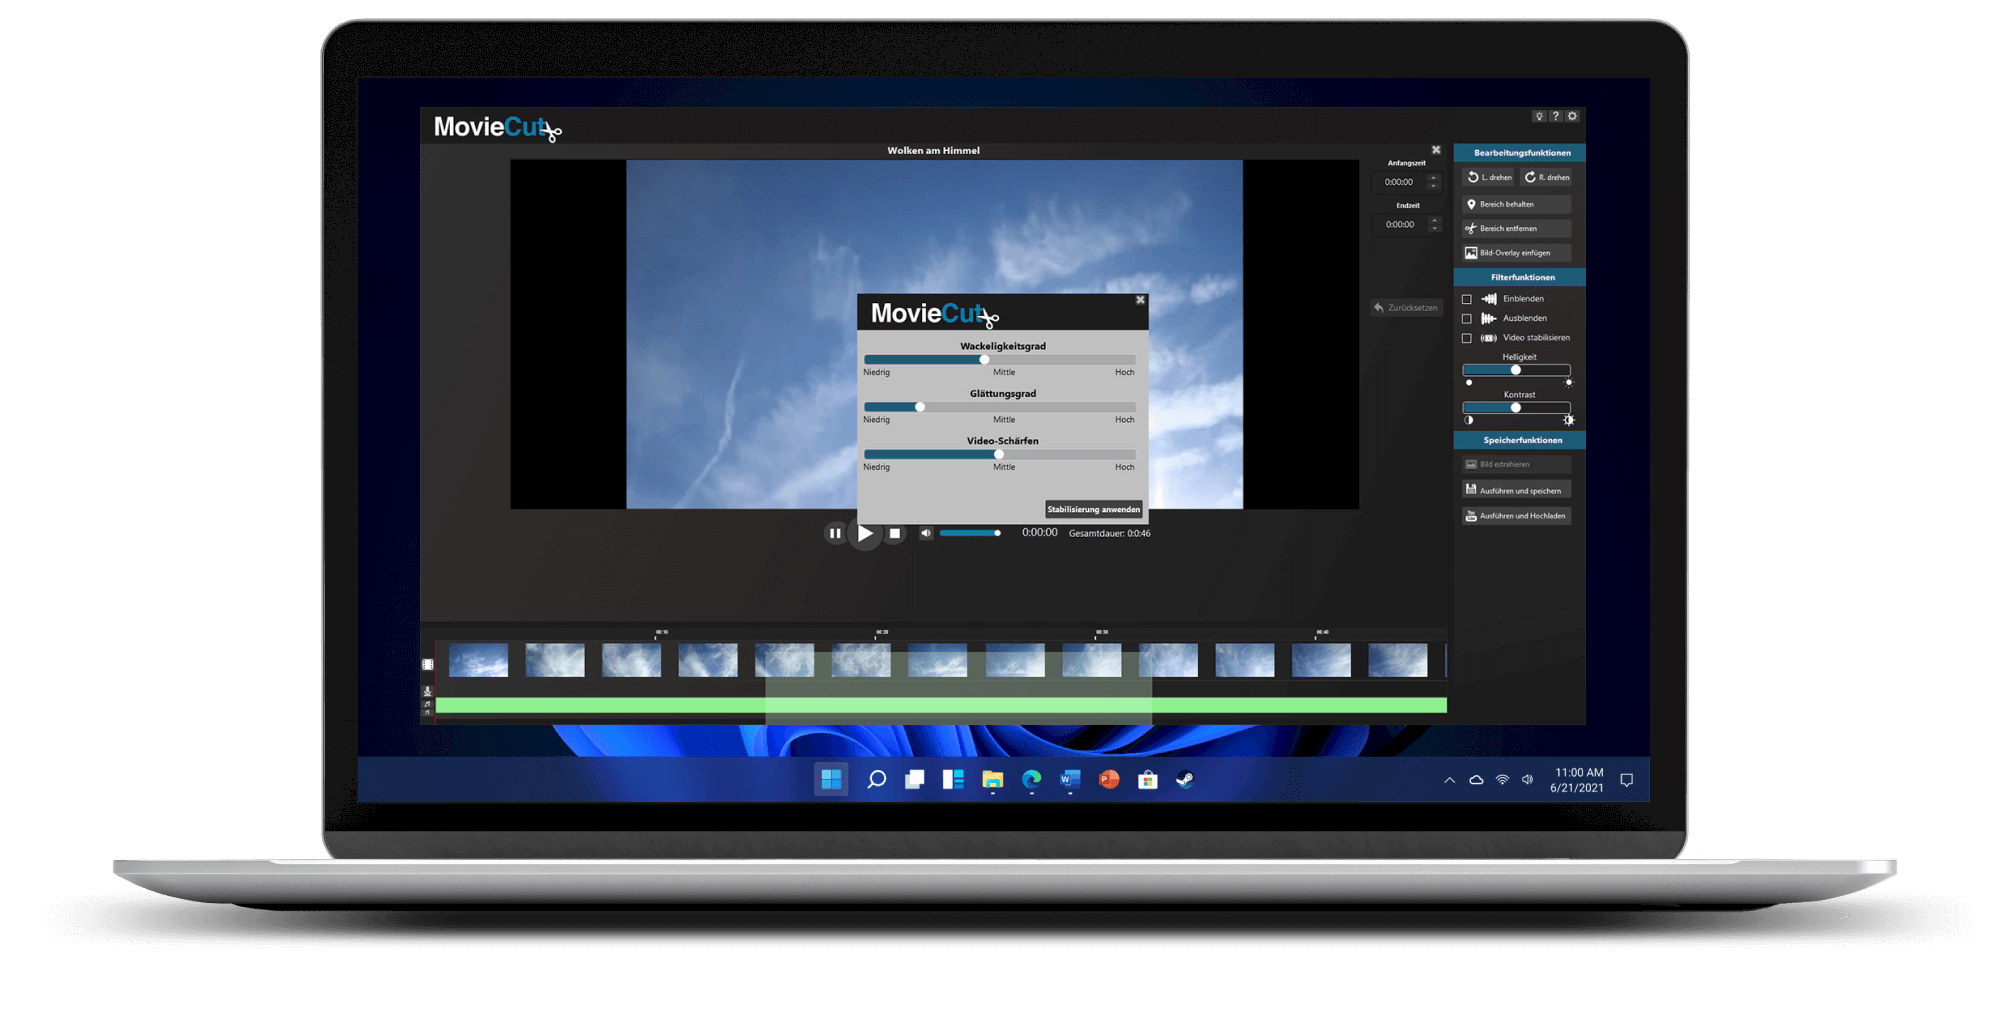Click the taskbar clock showing 11:00 AM
Image resolution: width=2010 pixels, height=1022 pixels.
(1577, 780)
